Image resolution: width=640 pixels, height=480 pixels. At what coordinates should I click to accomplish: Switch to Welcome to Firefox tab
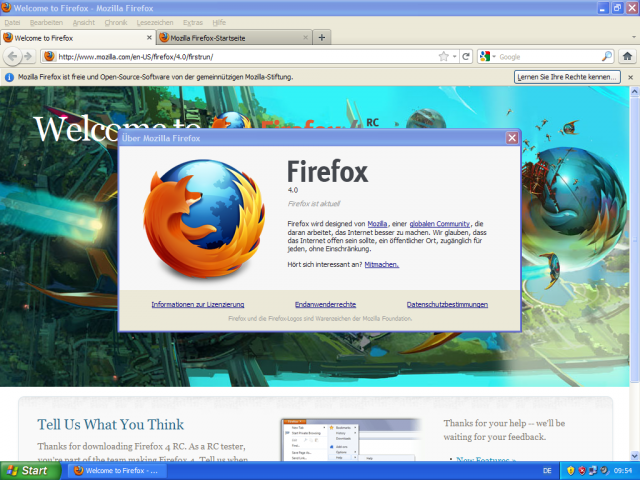point(78,38)
